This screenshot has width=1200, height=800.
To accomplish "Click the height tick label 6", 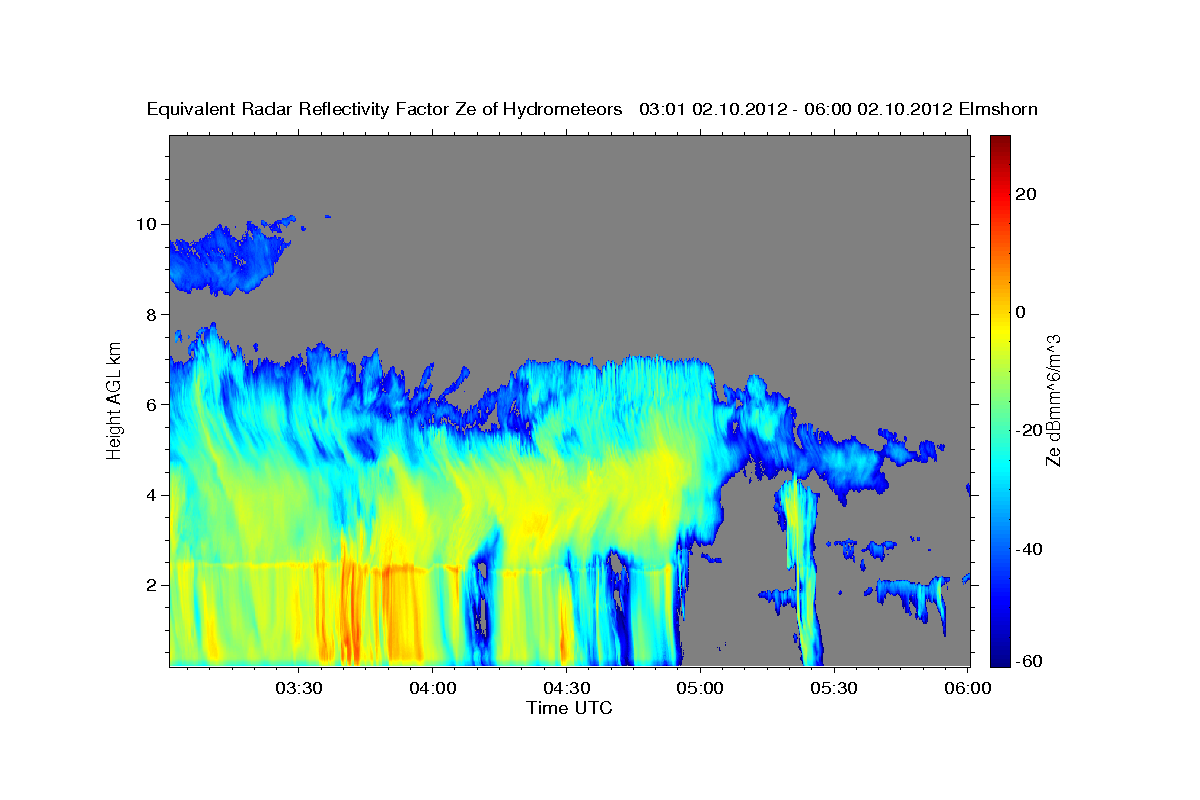I will click(x=154, y=404).
